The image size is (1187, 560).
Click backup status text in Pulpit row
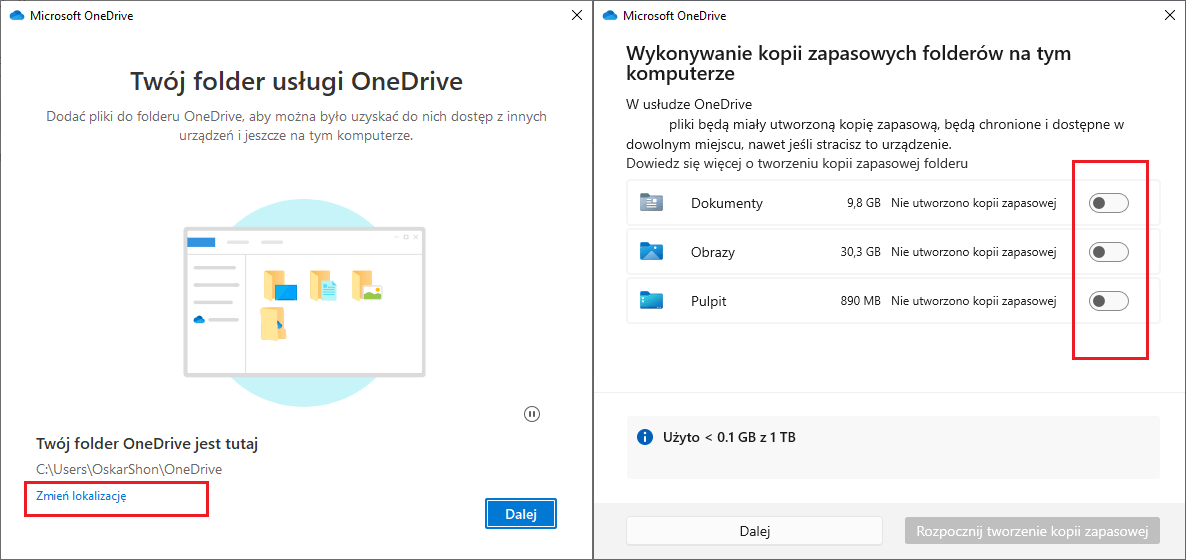pos(974,301)
